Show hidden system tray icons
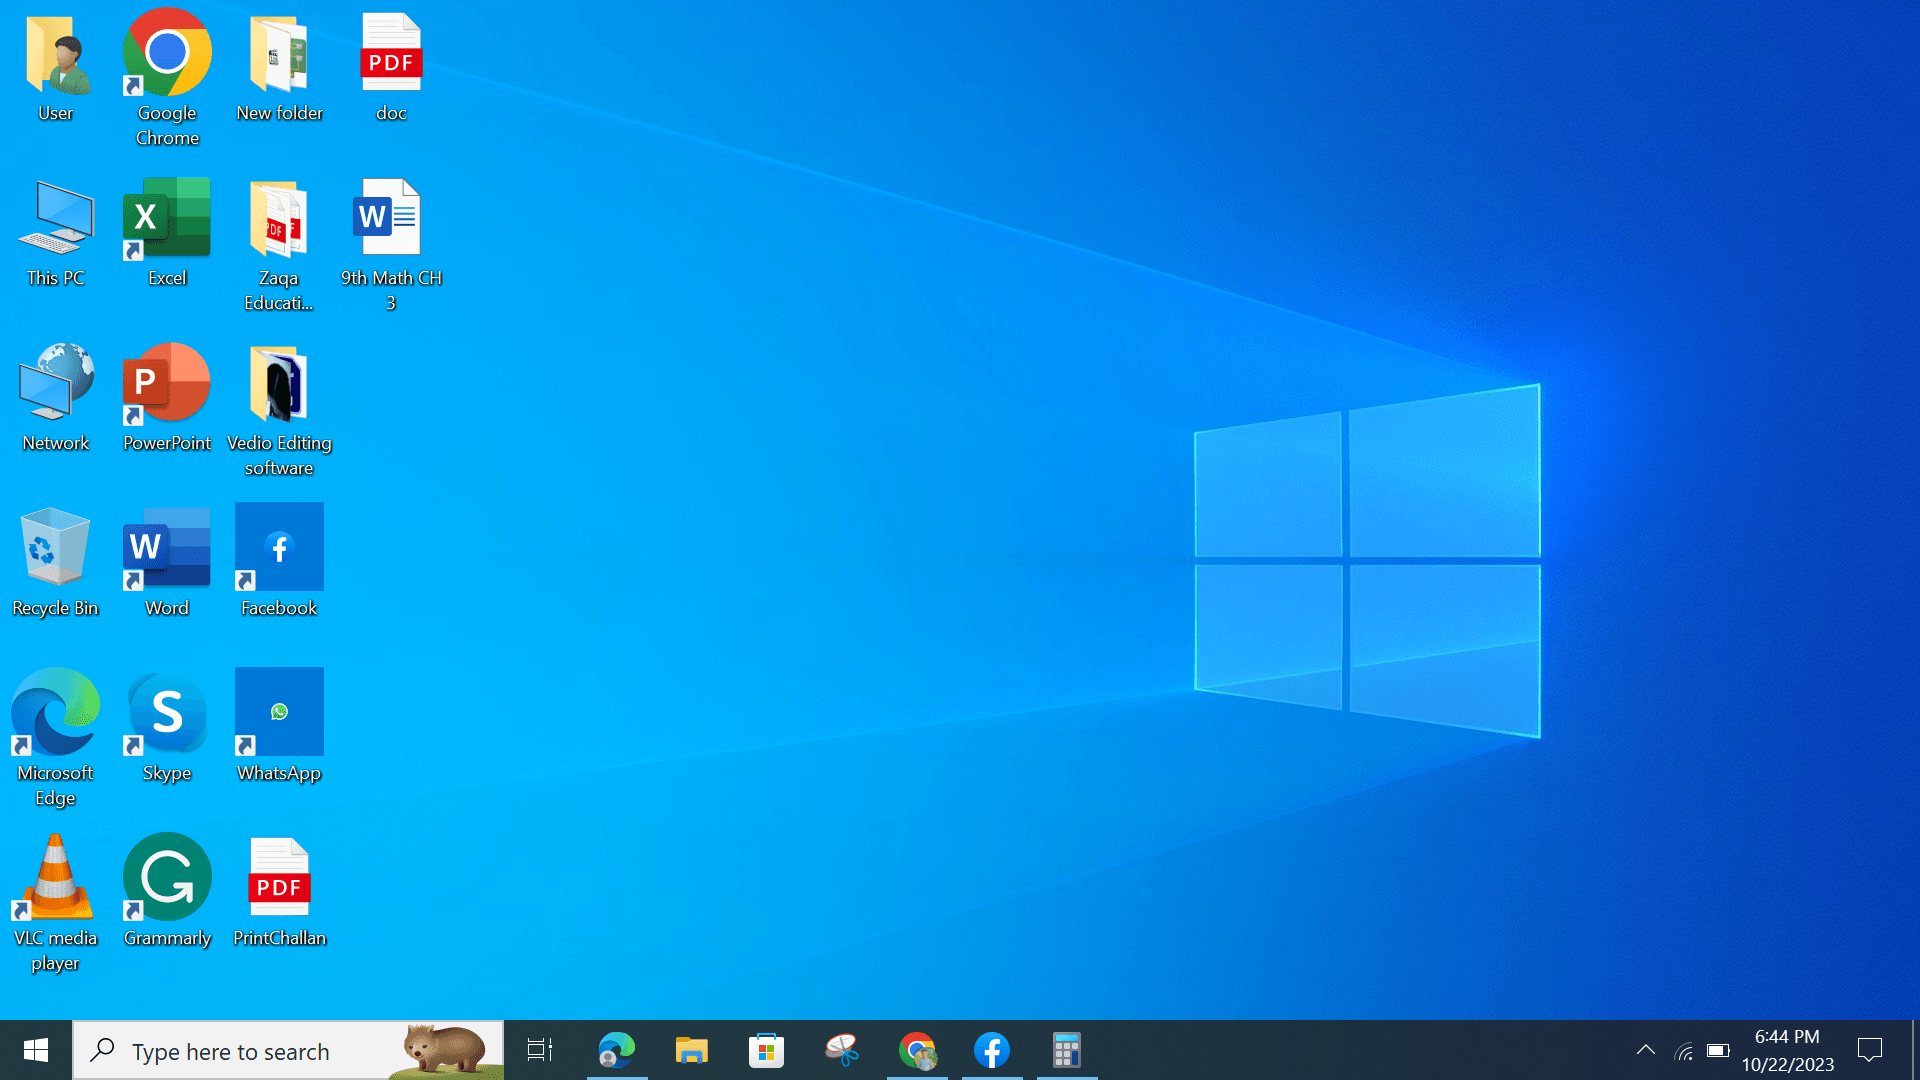Viewport: 1920px width, 1080px height. pyautogui.click(x=1646, y=1050)
